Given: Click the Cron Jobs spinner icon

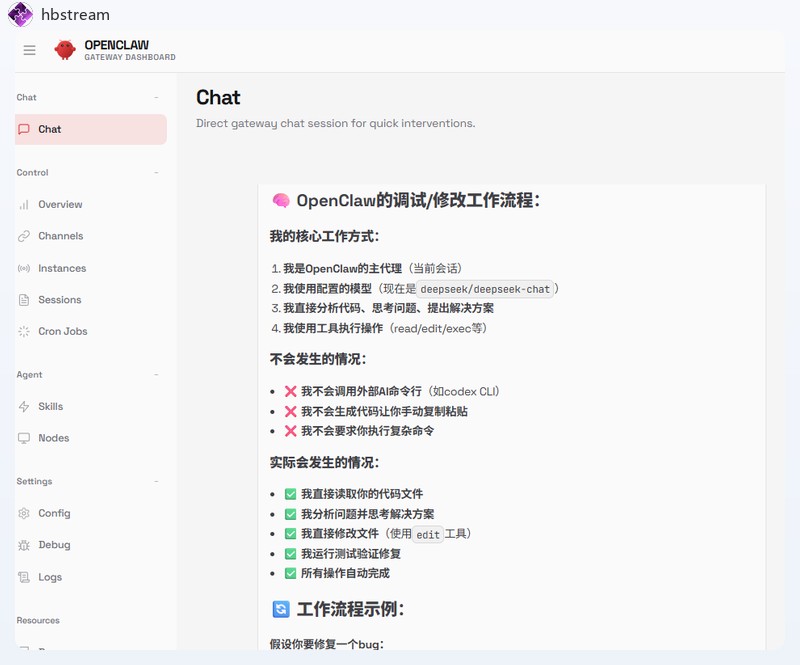Looking at the screenshot, I should [24, 331].
